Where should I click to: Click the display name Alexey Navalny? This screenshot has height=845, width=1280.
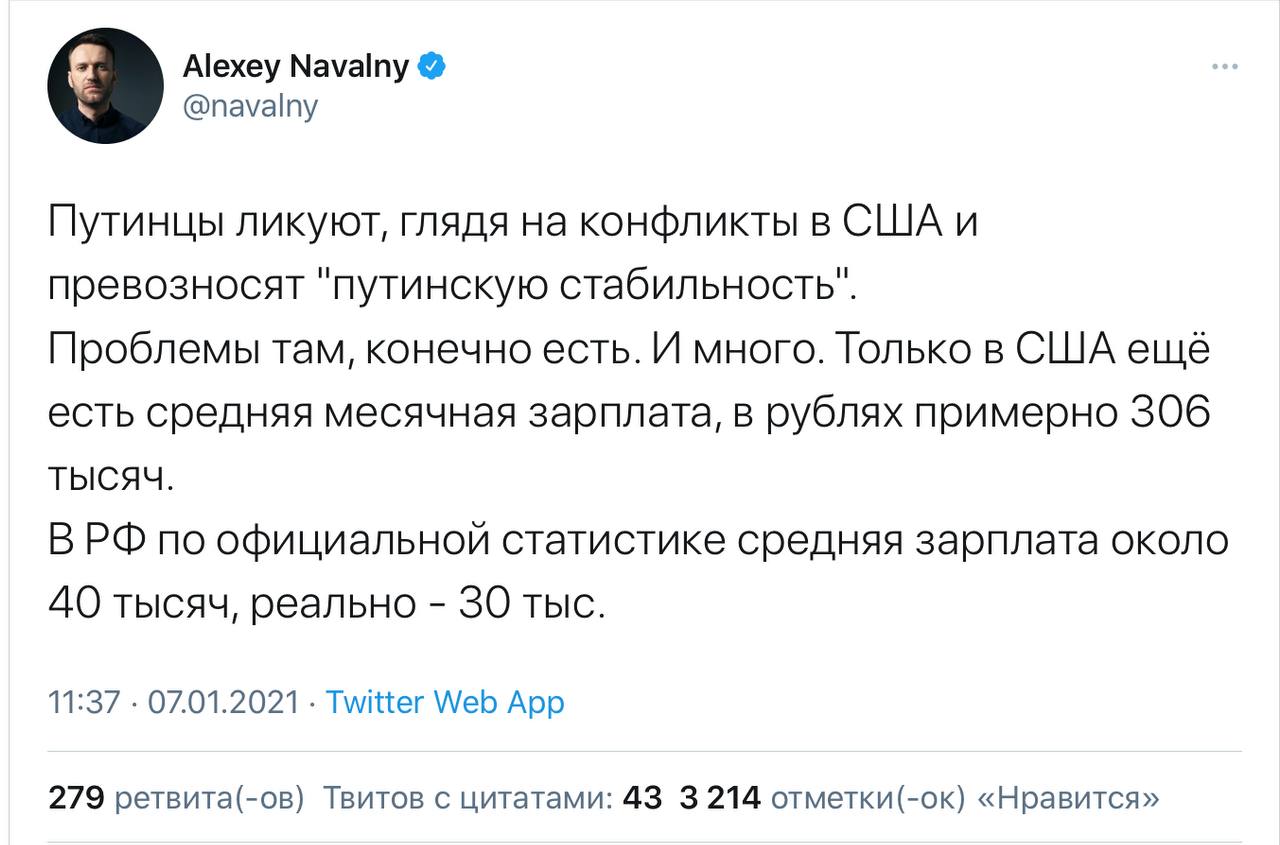tap(295, 67)
